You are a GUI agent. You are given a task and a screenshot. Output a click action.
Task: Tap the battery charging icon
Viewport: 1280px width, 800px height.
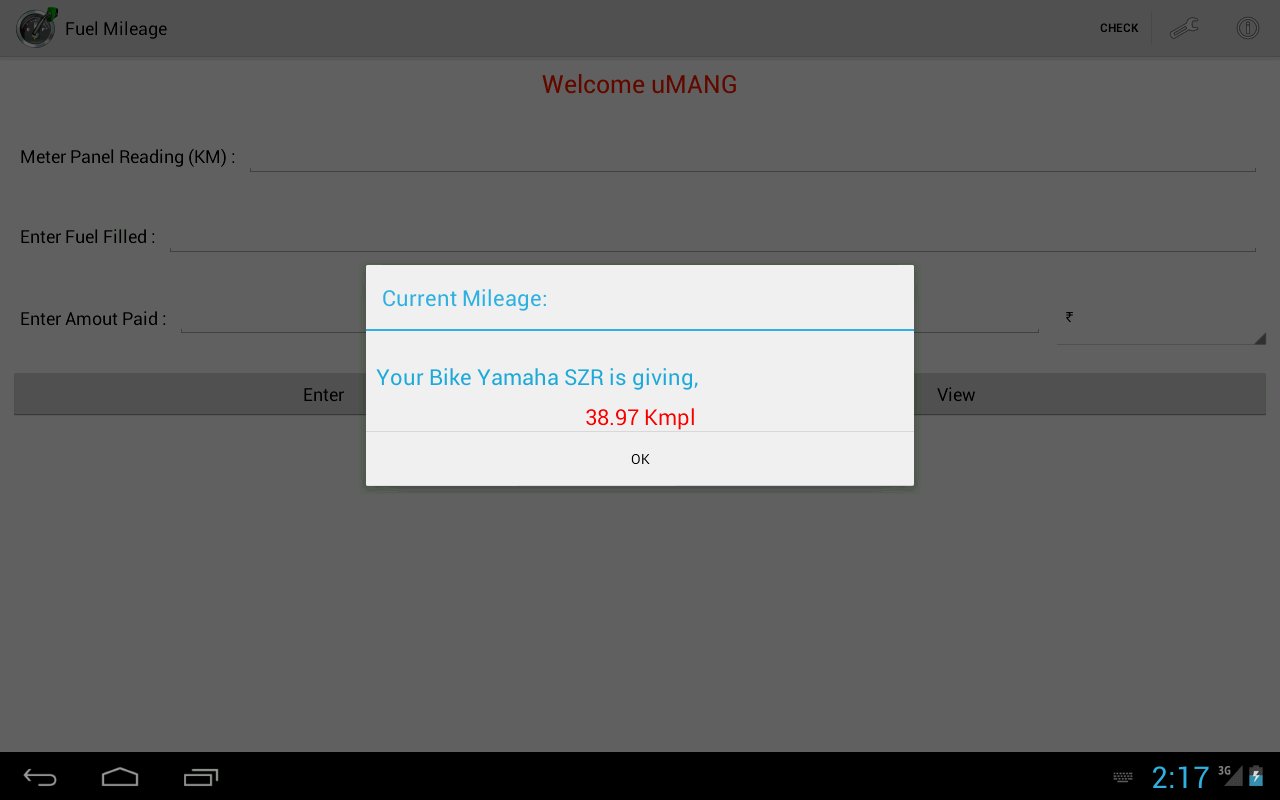click(1256, 775)
